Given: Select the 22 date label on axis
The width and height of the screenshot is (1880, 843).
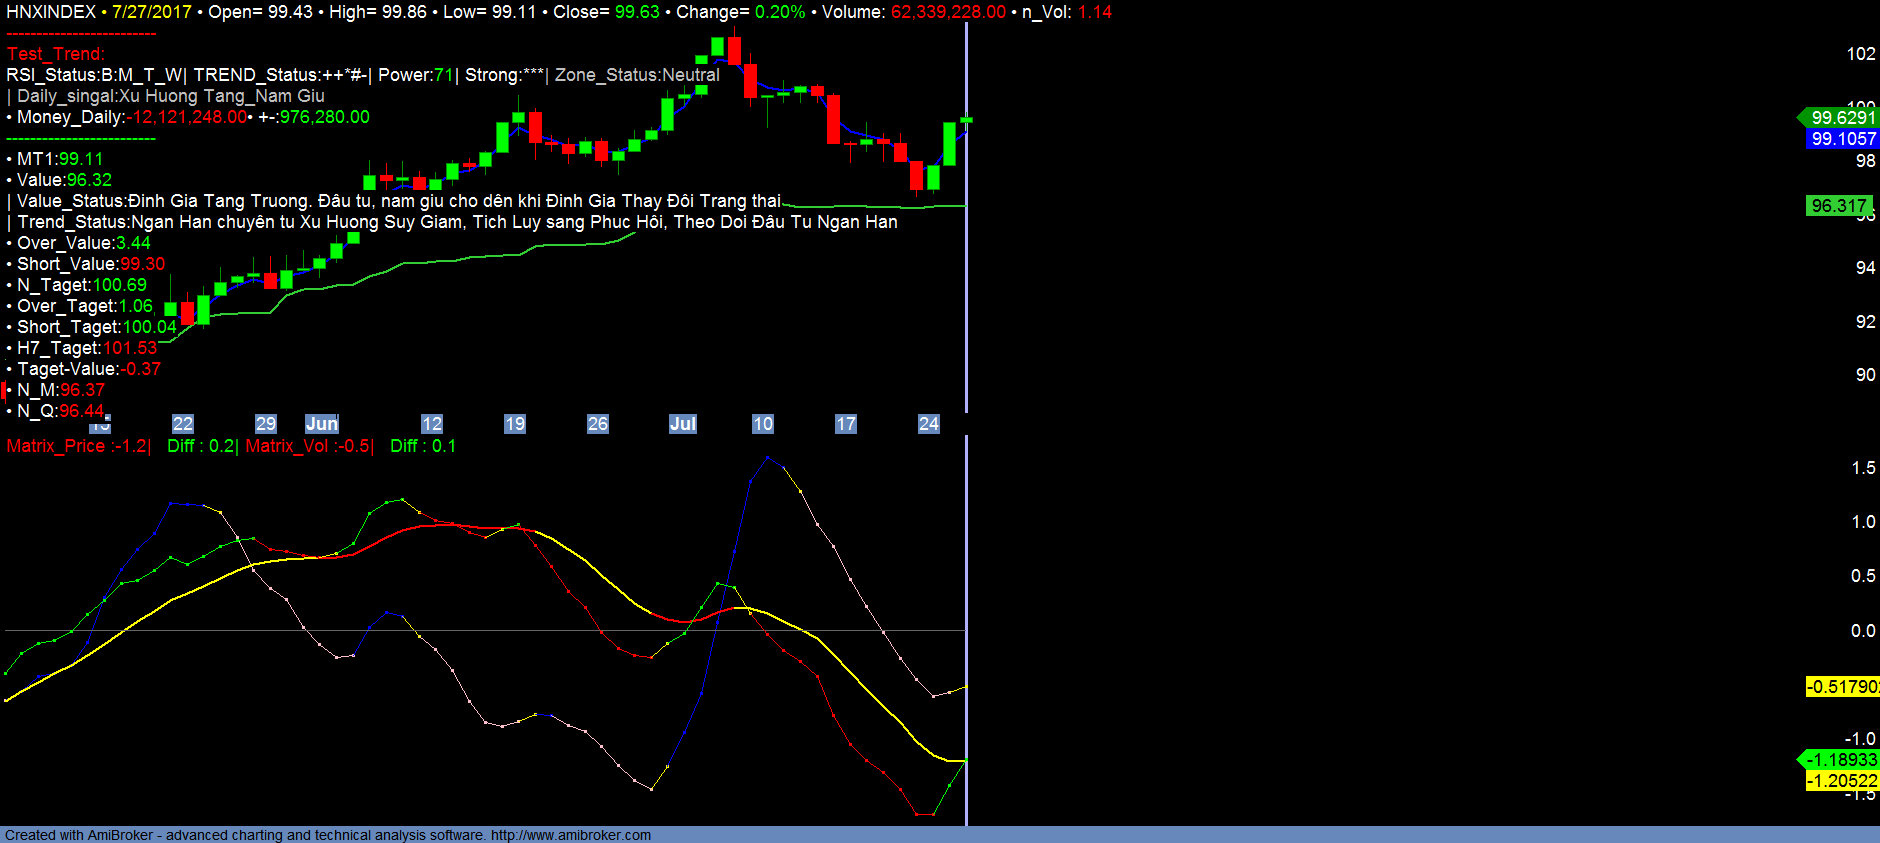Looking at the screenshot, I should coord(183,424).
